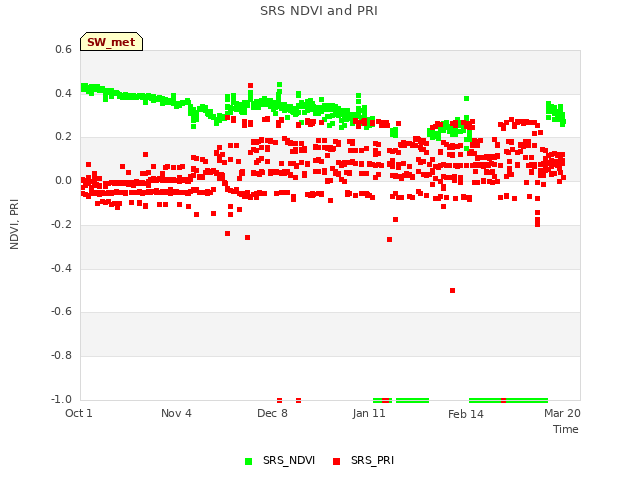Click the Jan 11 x-axis tick label
The height and width of the screenshot is (480, 640).
click(x=369, y=413)
